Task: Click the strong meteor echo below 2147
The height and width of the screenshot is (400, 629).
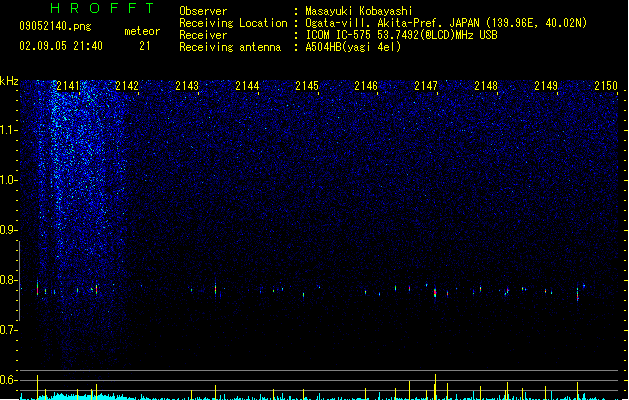Action: point(435,292)
